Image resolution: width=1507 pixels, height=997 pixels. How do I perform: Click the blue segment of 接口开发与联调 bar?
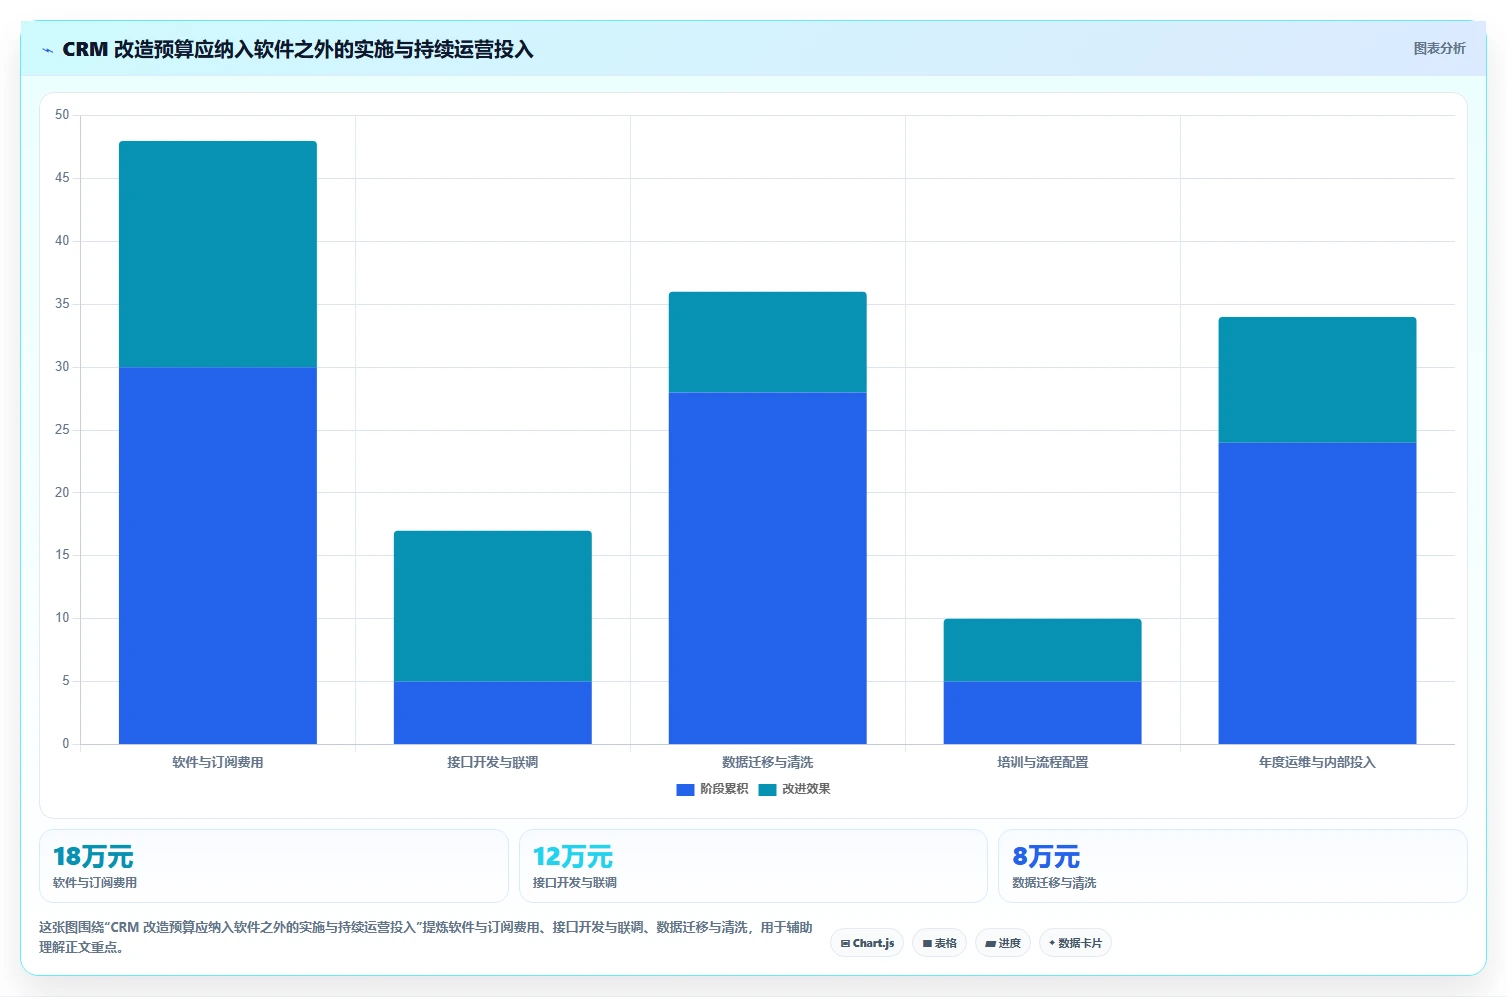(493, 712)
